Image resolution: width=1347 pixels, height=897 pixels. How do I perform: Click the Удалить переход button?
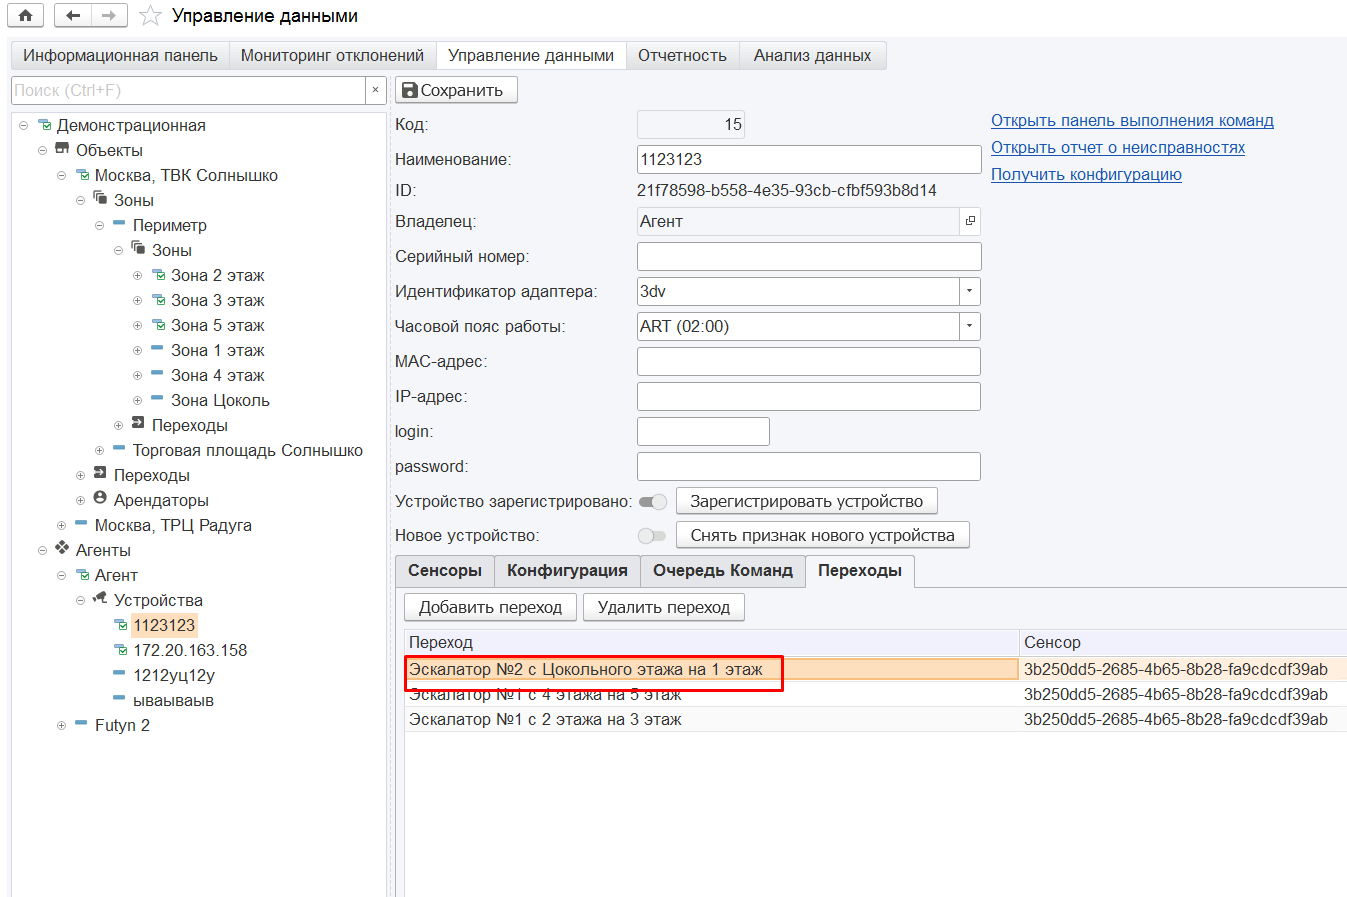(x=664, y=607)
